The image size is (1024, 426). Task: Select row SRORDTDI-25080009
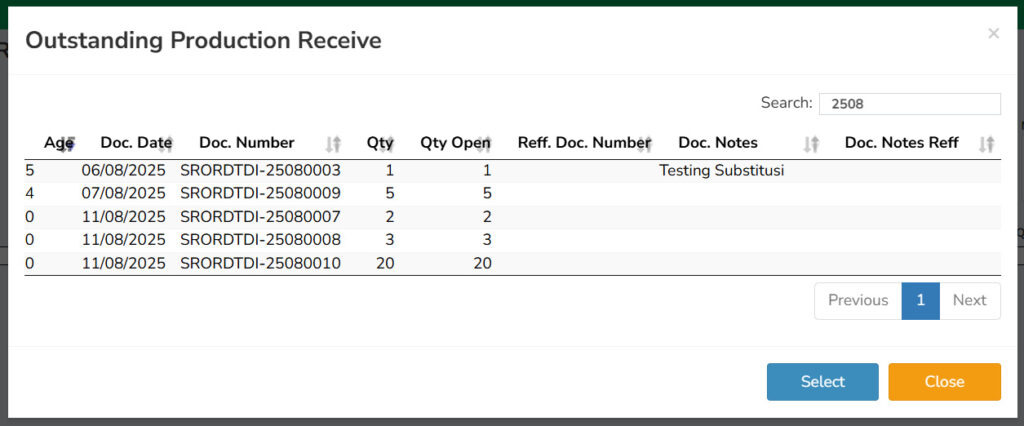(513, 194)
